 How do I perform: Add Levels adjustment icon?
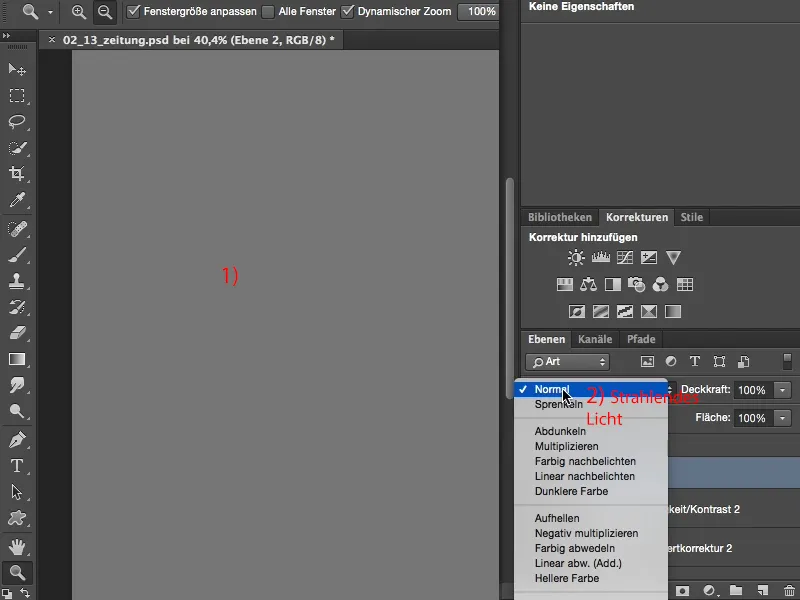point(601,258)
